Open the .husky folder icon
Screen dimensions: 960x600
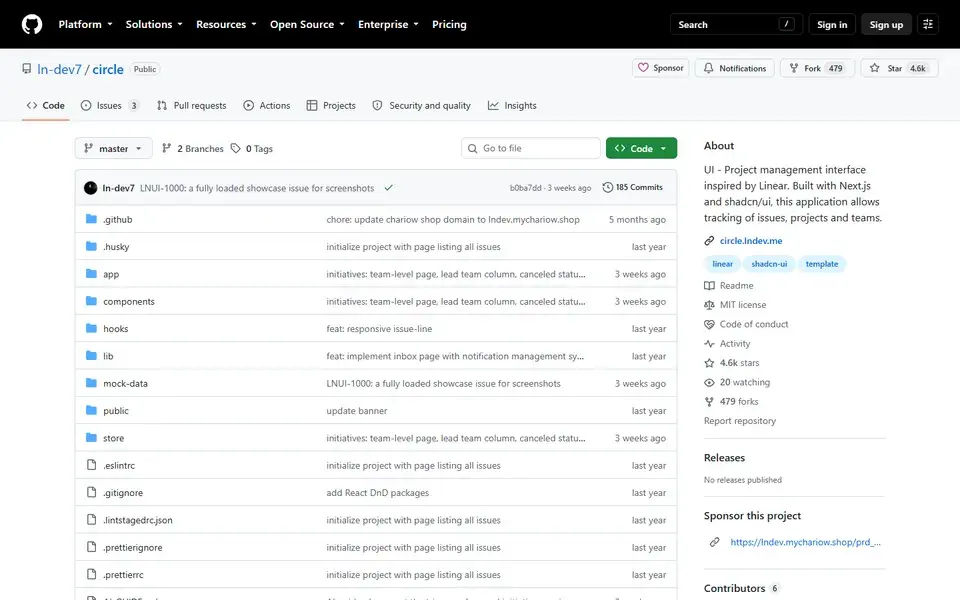[x=91, y=246]
